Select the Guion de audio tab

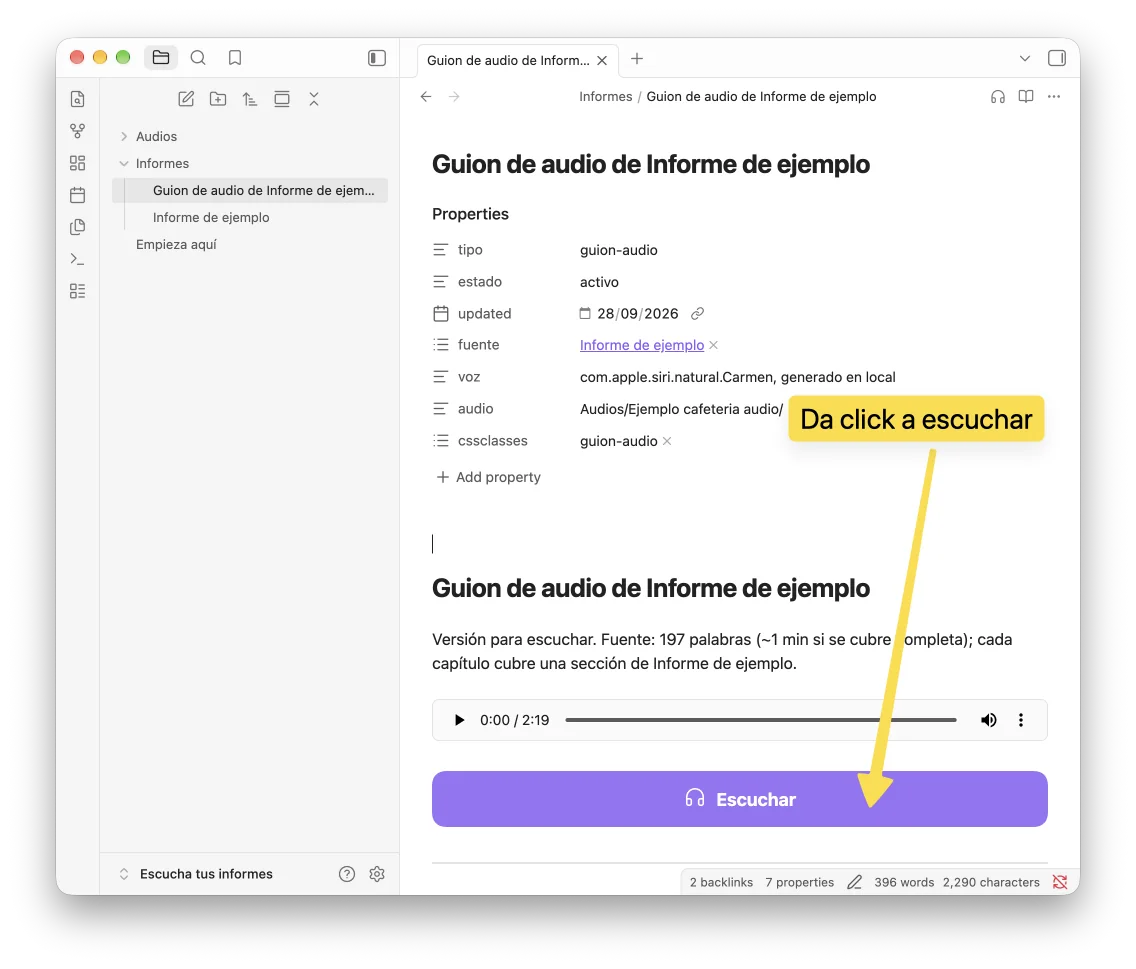[508, 61]
